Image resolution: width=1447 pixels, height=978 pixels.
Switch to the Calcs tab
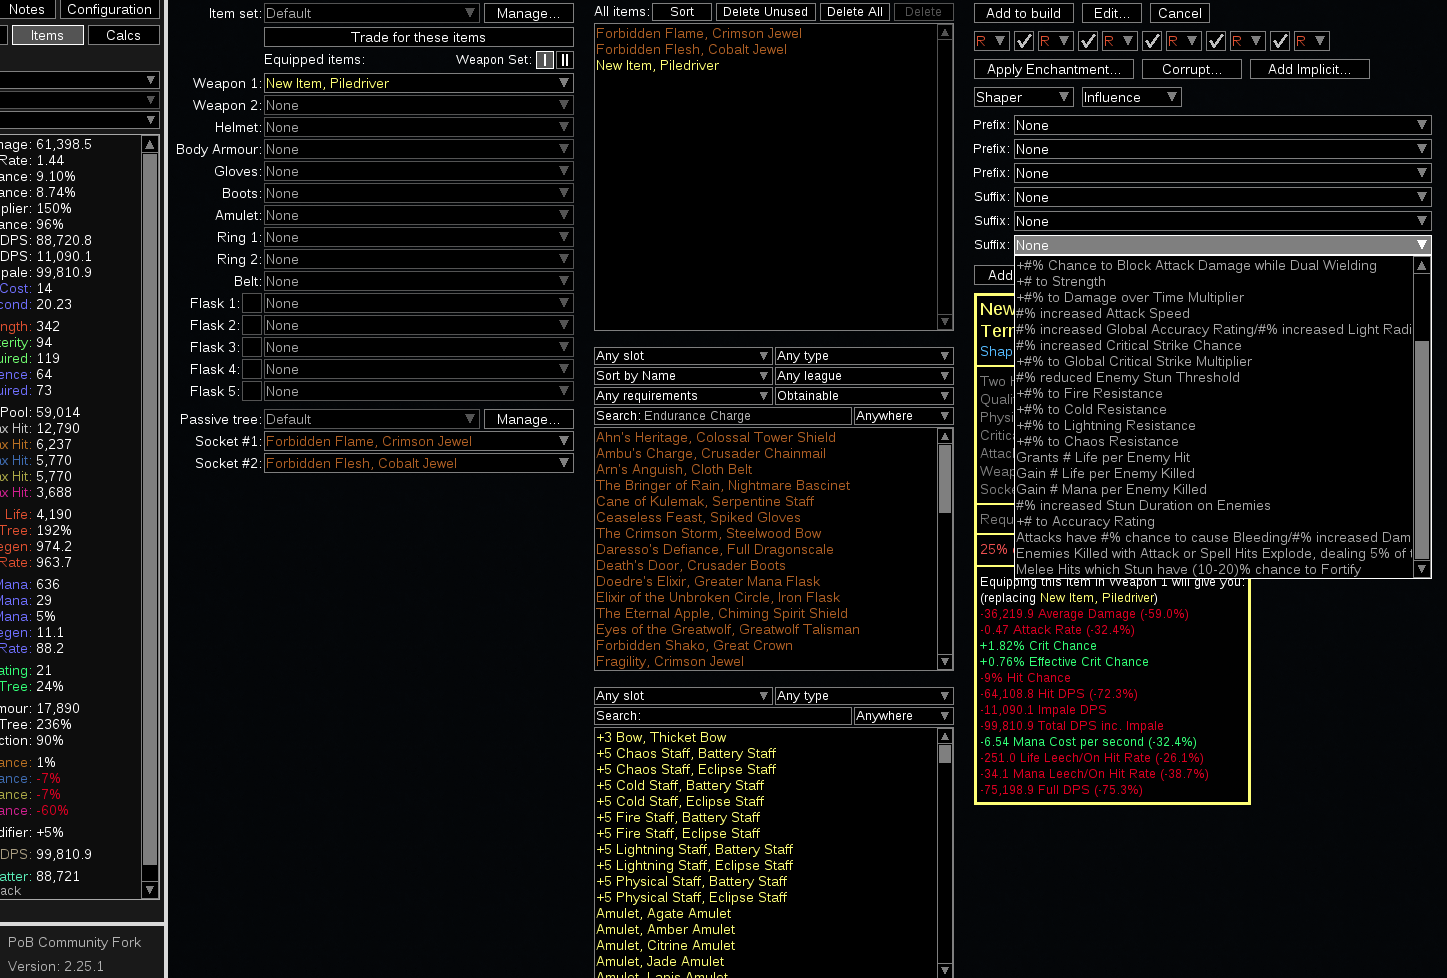click(x=123, y=34)
